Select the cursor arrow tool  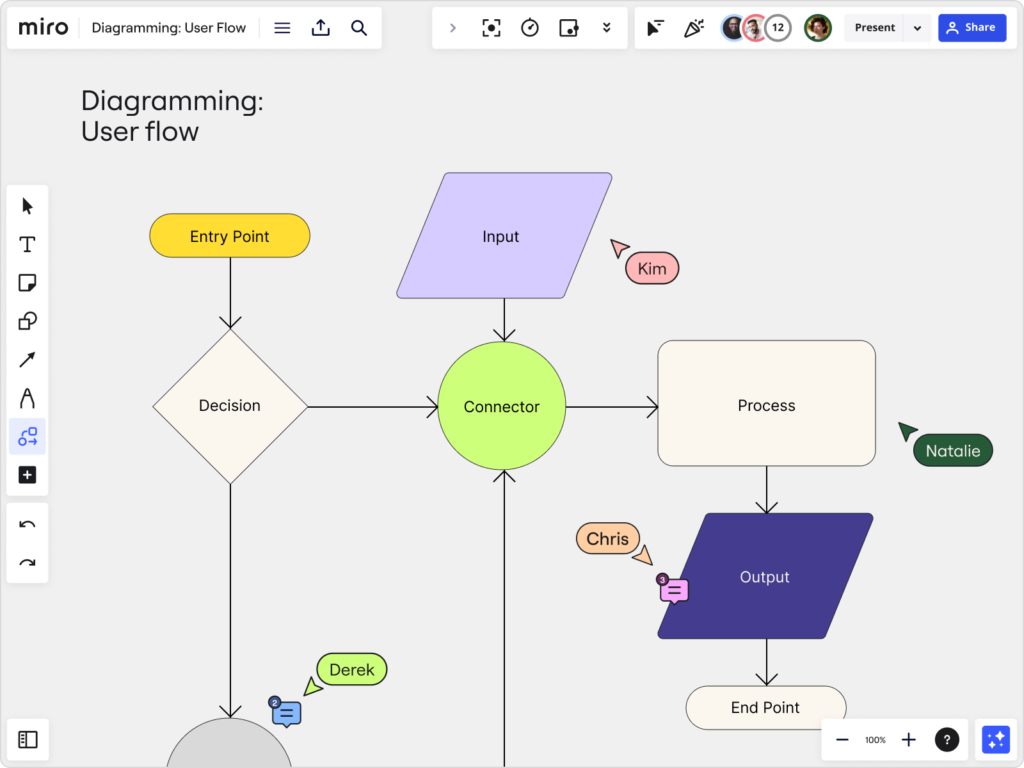[27, 206]
